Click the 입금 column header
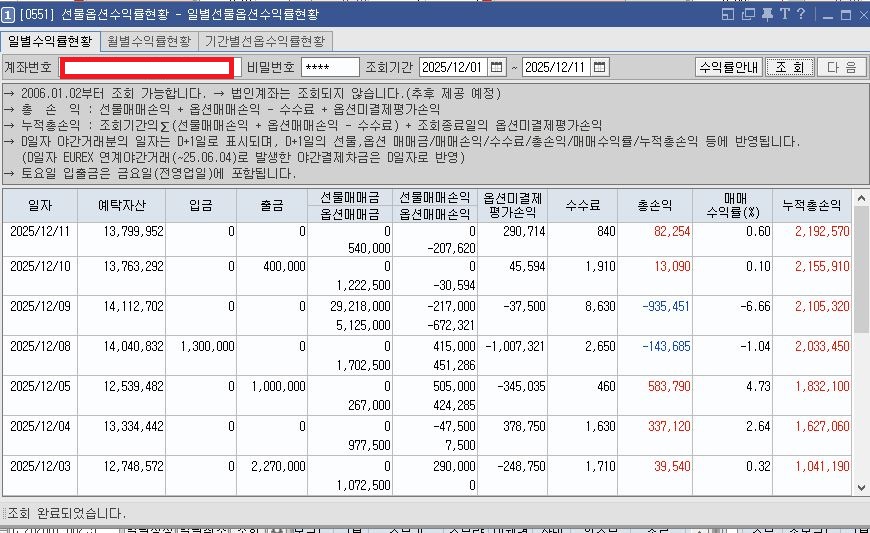This screenshot has width=870, height=533. tap(201, 206)
